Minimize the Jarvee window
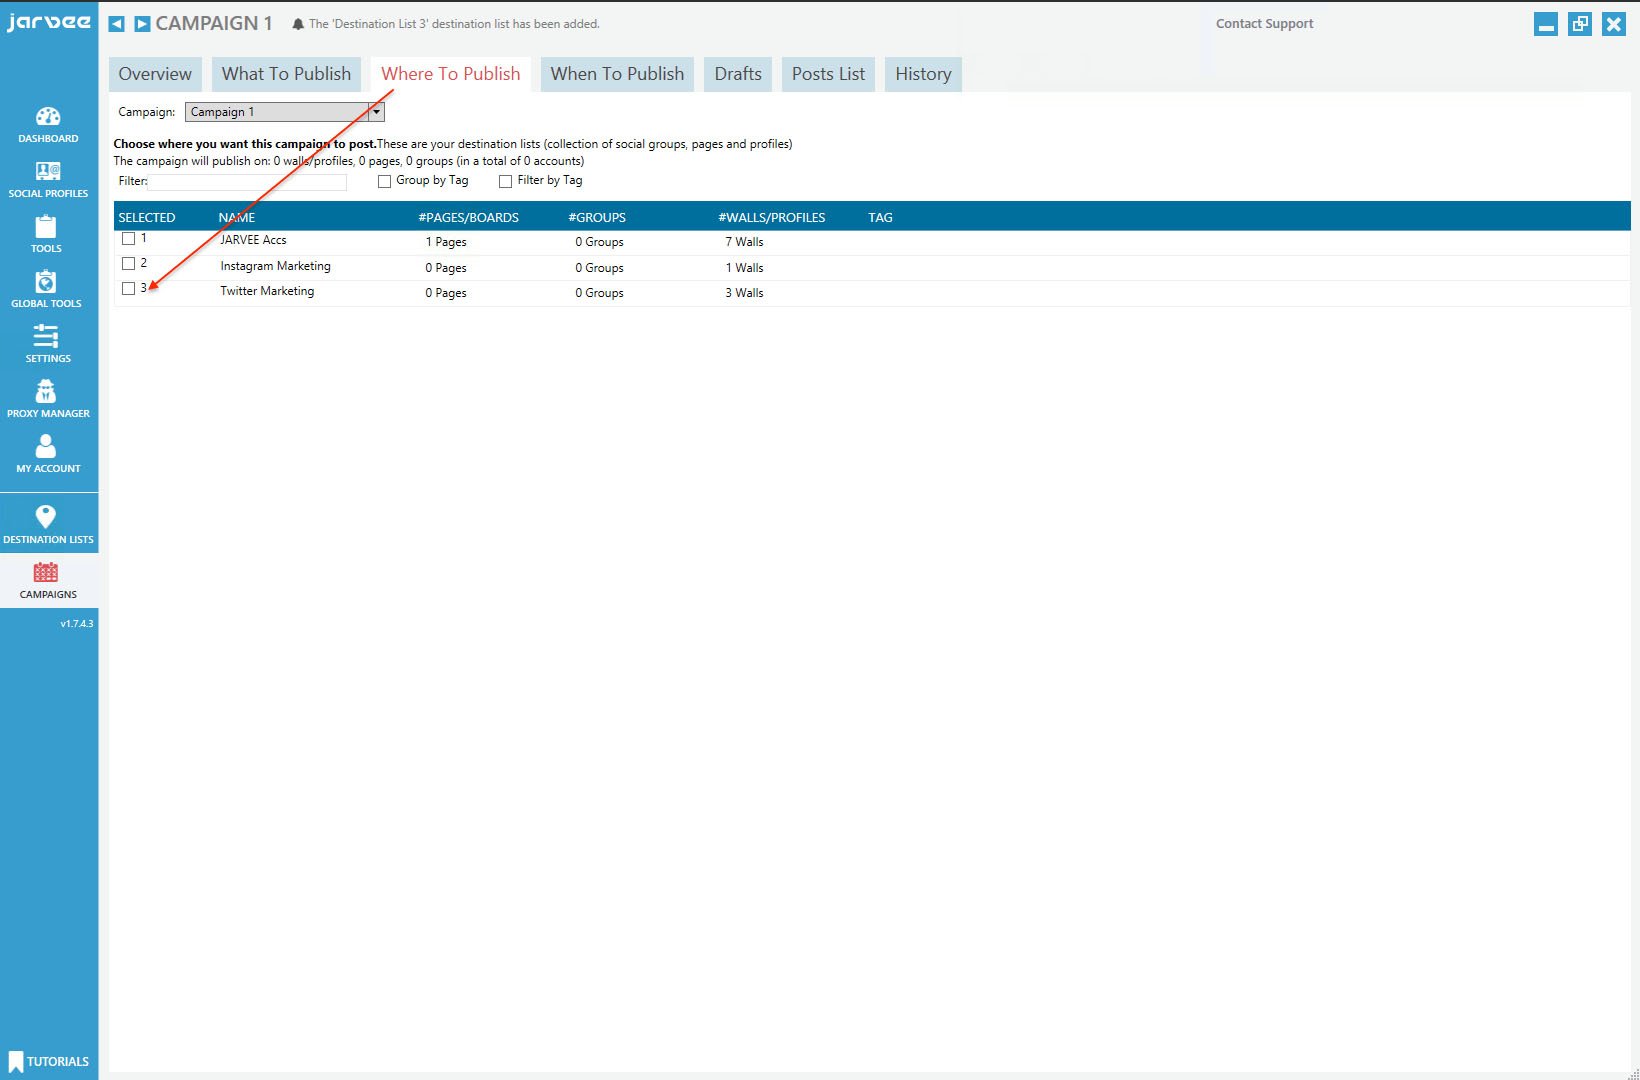The width and height of the screenshot is (1640, 1080). 1546,24
